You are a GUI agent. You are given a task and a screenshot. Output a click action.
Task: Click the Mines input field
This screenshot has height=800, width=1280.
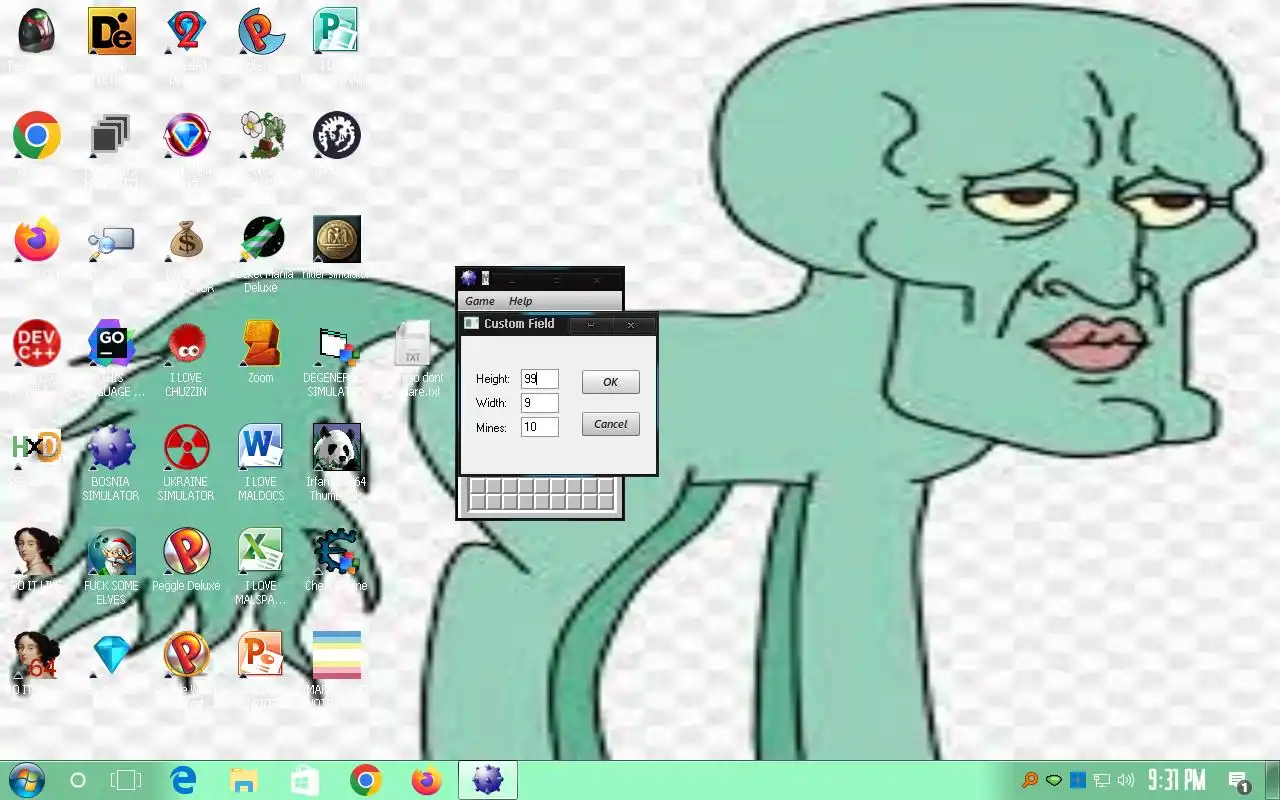tap(539, 427)
